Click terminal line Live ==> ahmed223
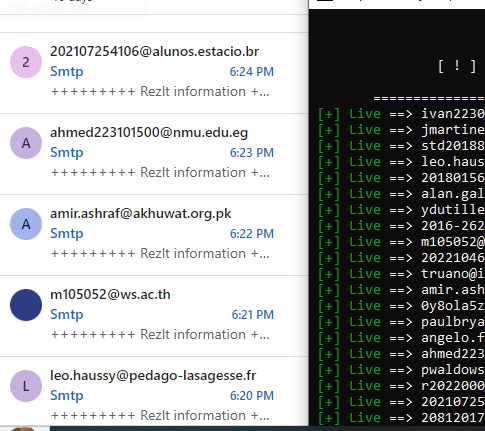 [401, 354]
